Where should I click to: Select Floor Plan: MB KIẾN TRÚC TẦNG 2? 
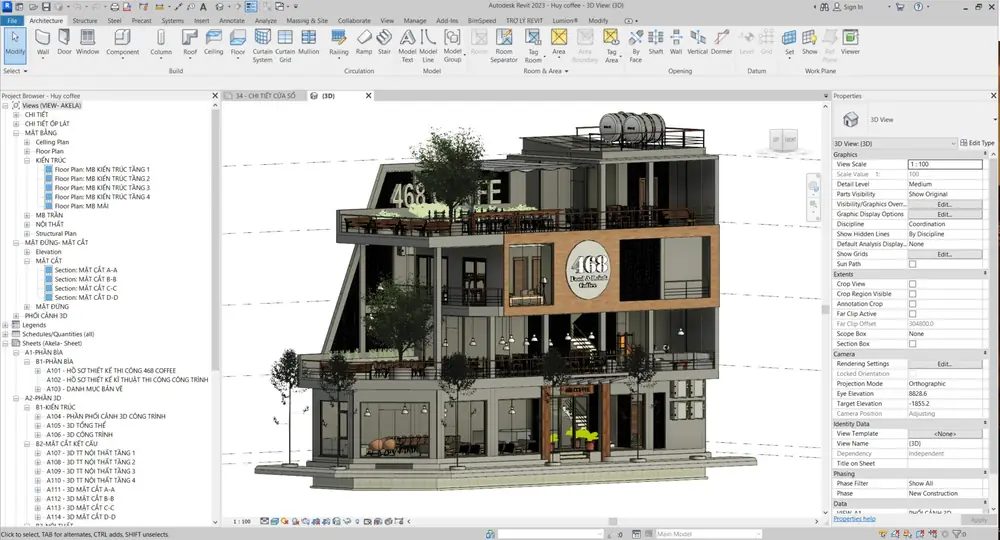pyautogui.click(x=102, y=179)
